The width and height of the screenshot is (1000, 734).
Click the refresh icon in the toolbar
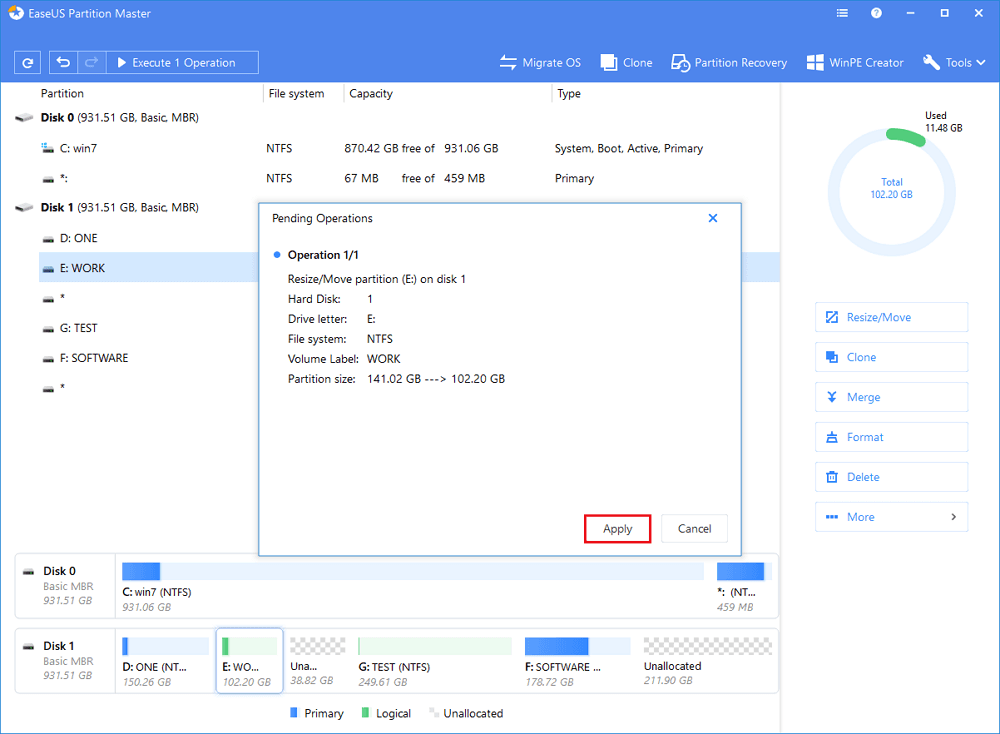pos(27,62)
